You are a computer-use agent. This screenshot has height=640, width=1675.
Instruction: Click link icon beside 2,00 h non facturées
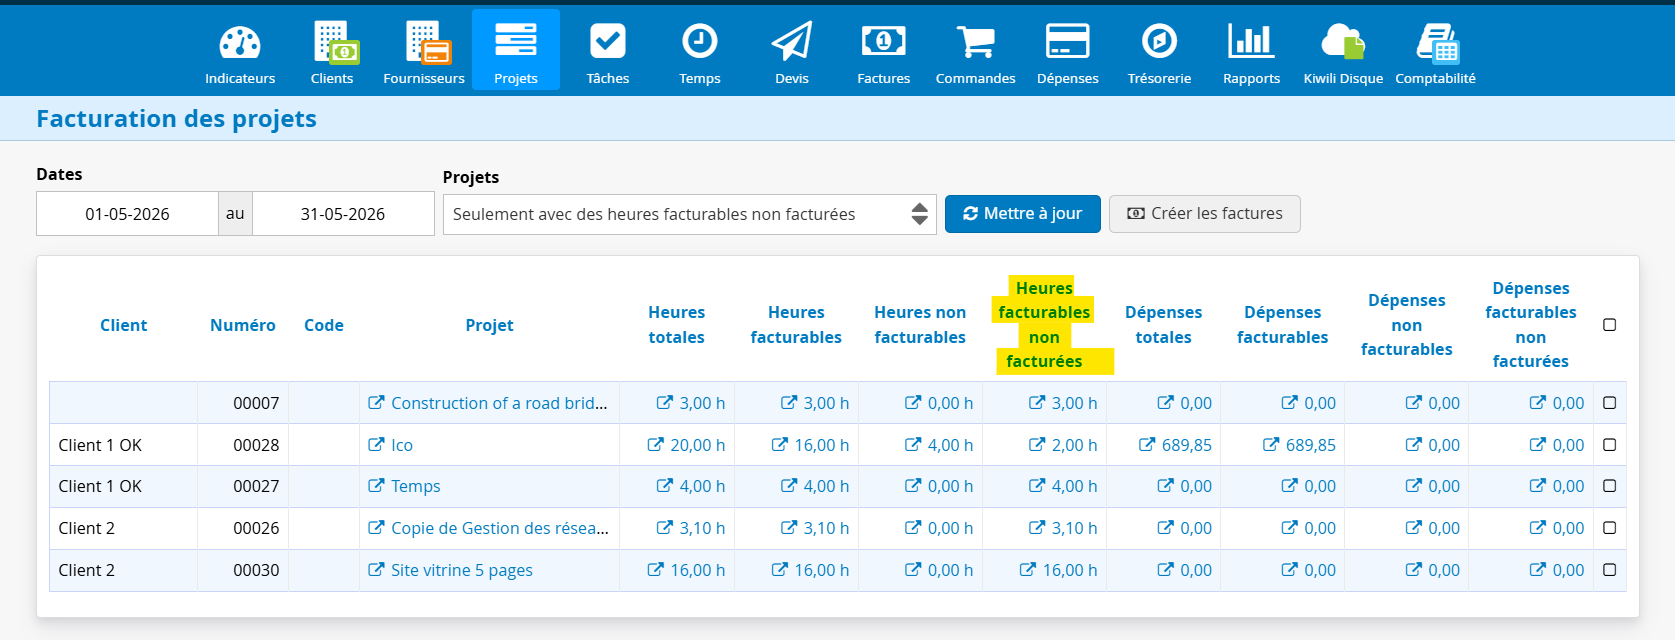(x=1037, y=445)
